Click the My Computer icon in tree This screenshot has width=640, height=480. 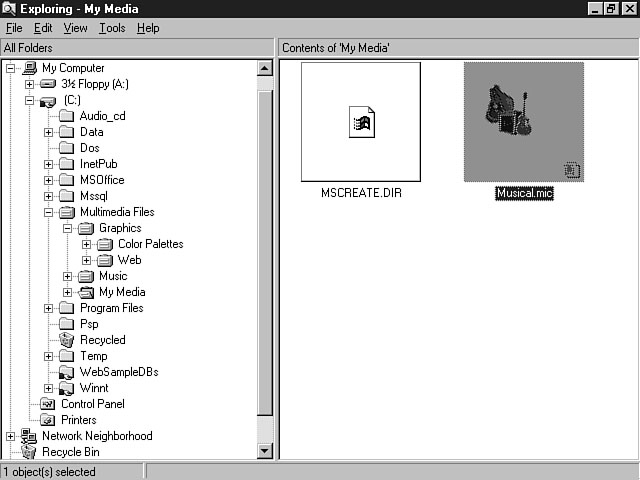(30, 68)
